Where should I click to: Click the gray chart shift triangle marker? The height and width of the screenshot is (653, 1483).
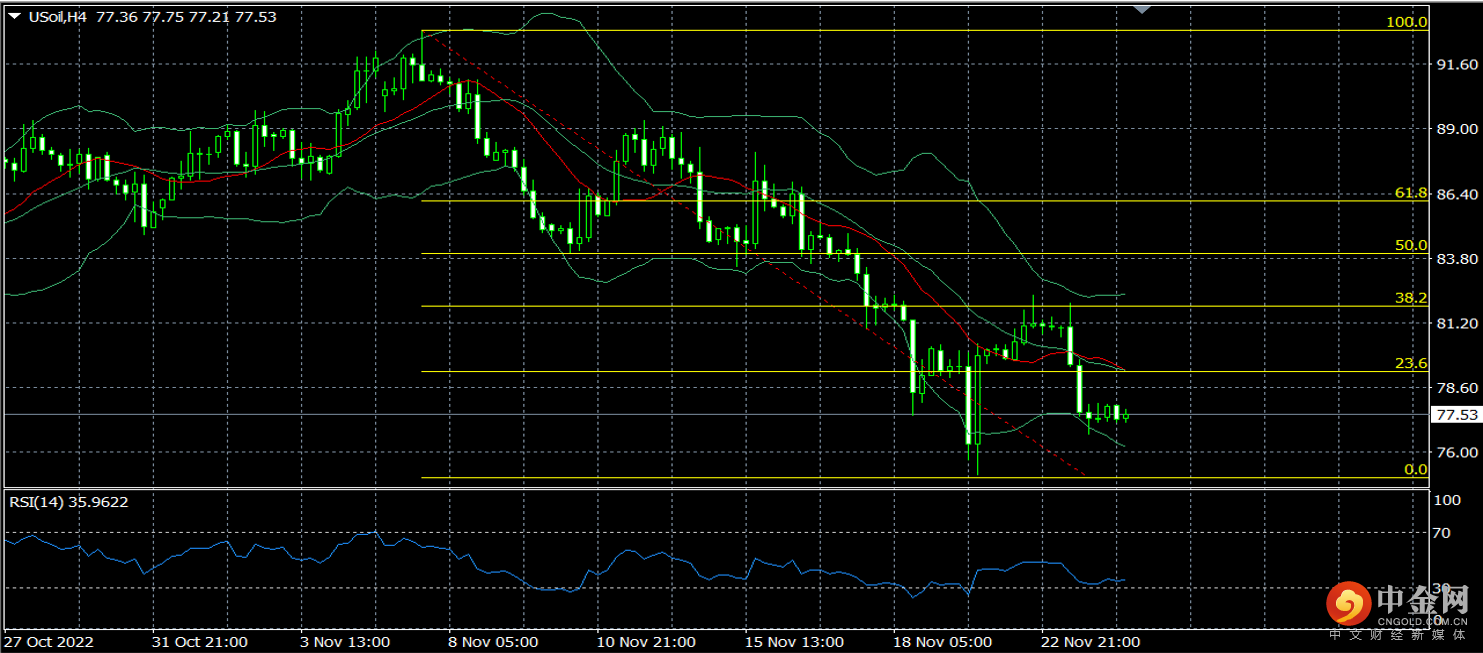click(1142, 9)
